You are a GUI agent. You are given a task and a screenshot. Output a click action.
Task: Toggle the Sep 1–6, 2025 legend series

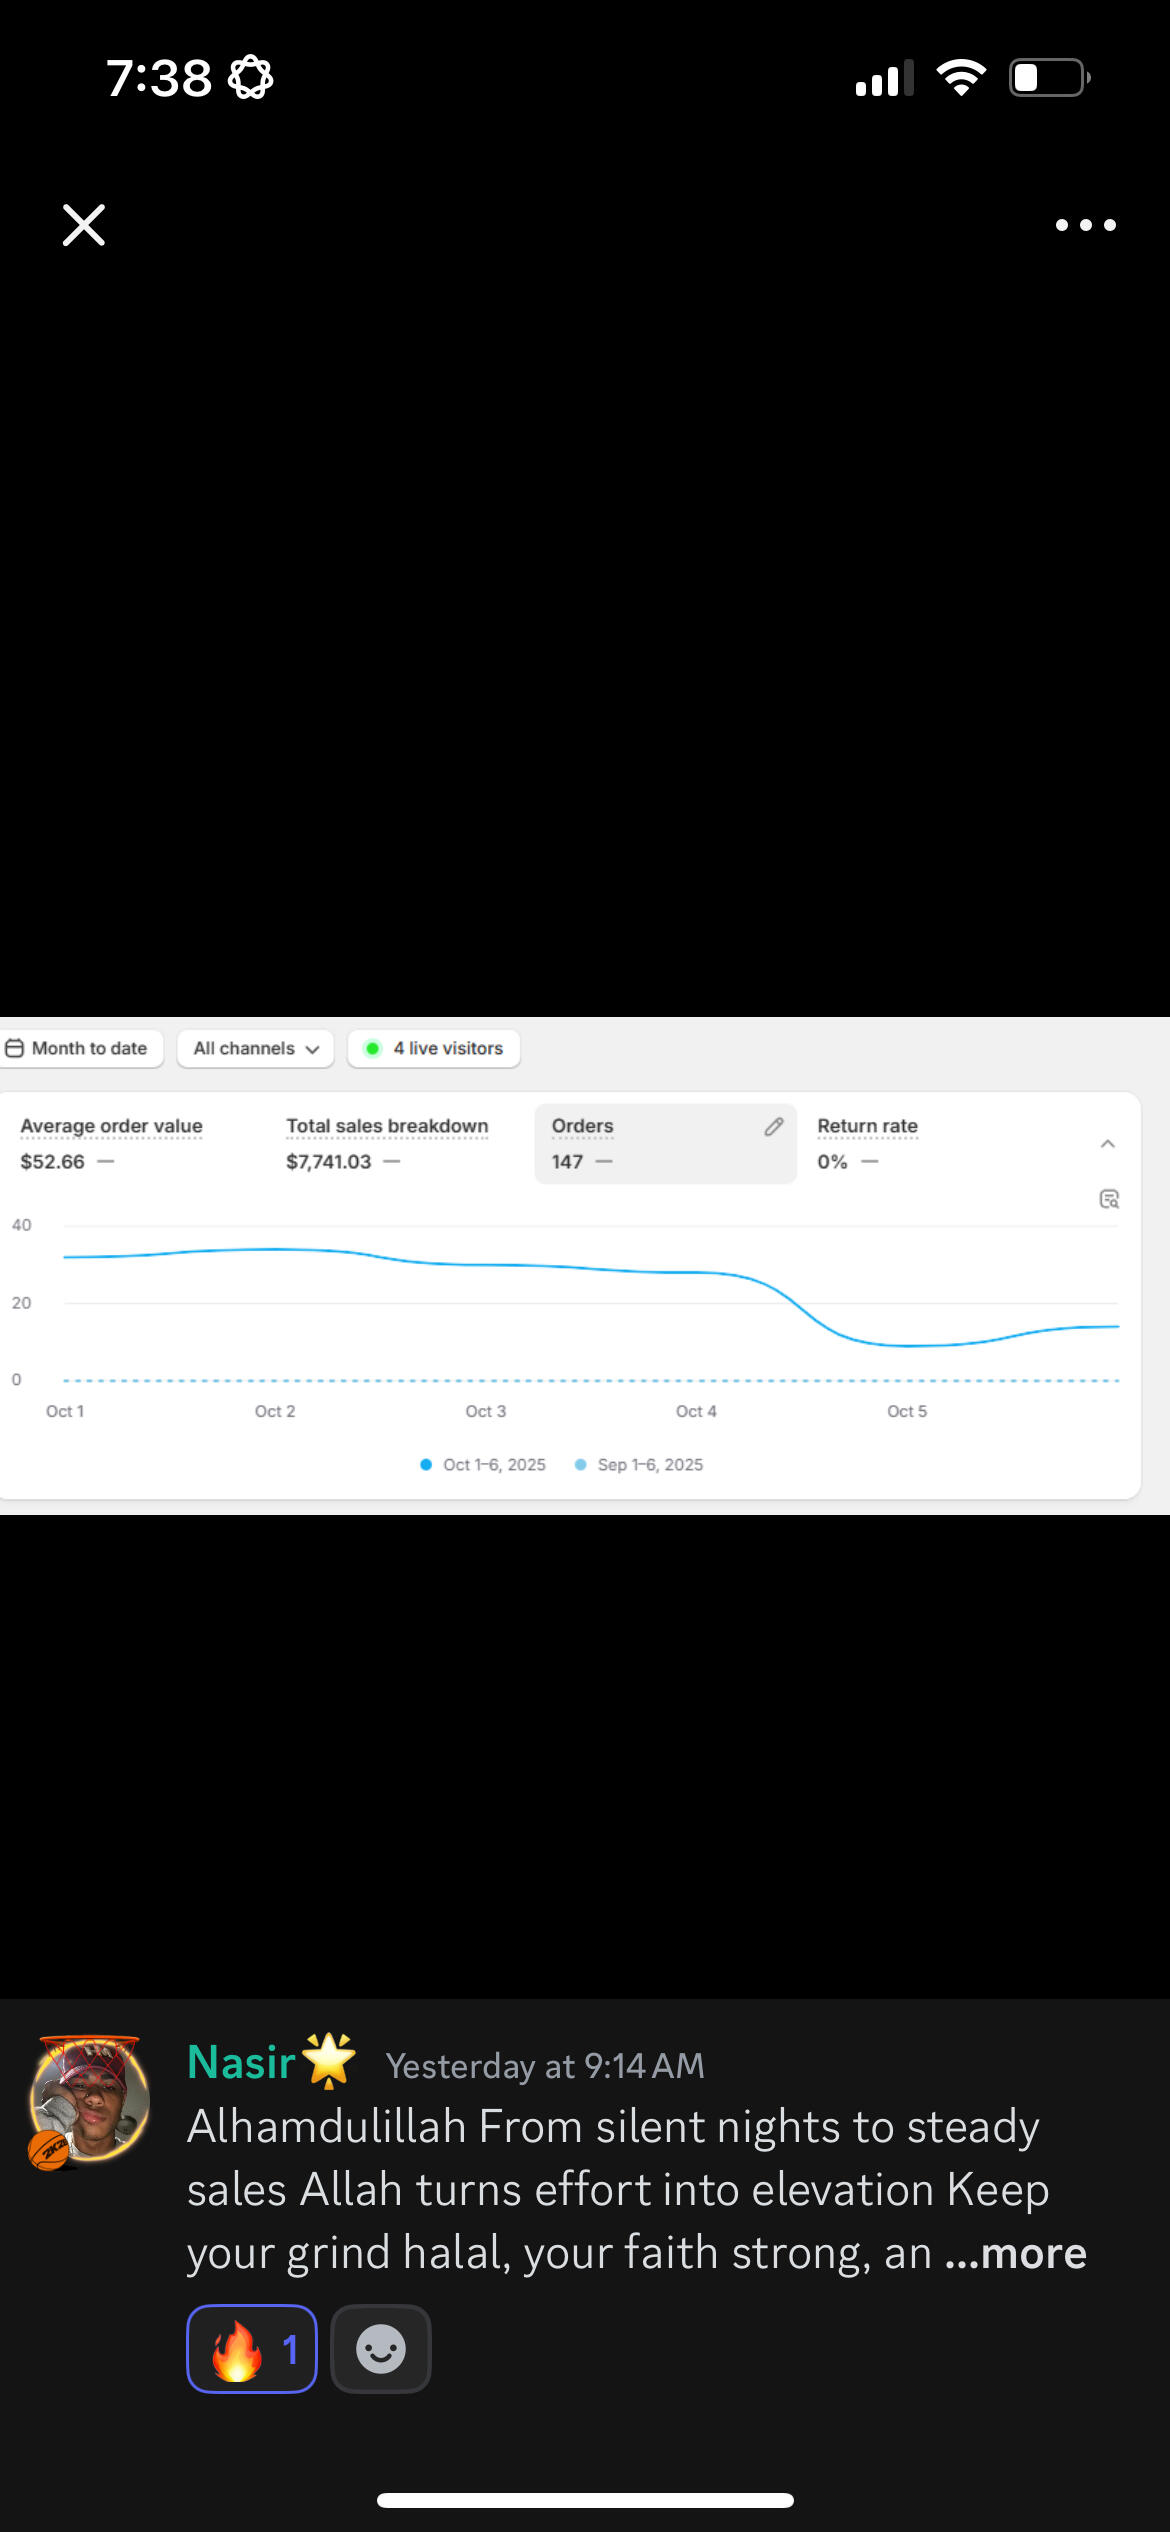(640, 1464)
